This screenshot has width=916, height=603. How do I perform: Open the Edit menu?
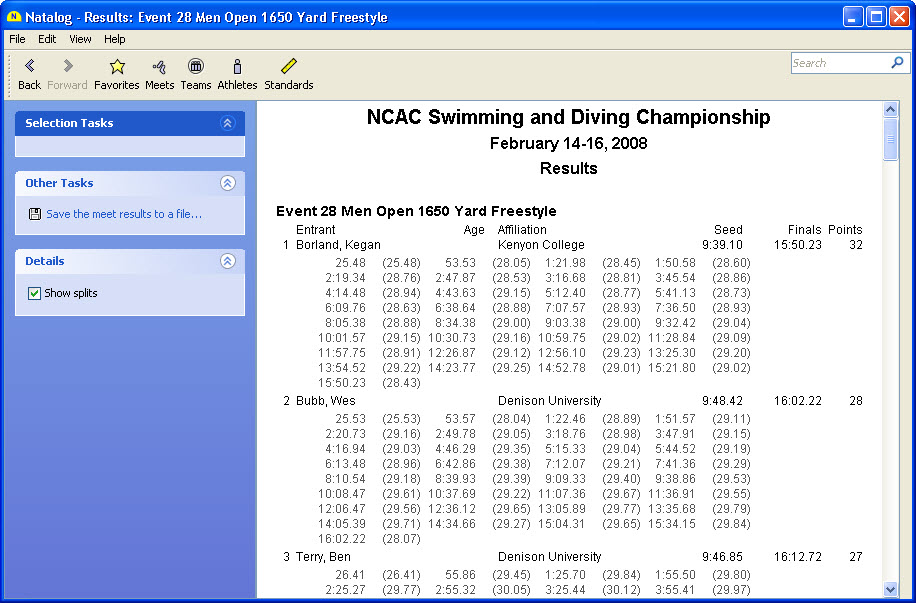(47, 39)
